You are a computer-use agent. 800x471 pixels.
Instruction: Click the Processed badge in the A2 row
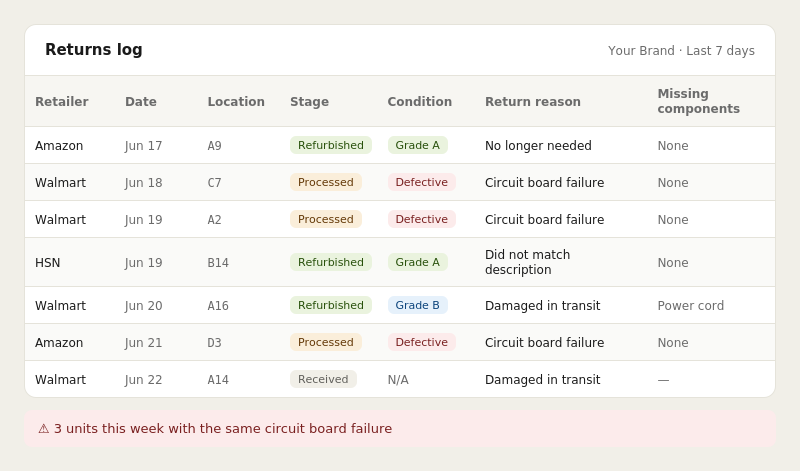[326, 219]
